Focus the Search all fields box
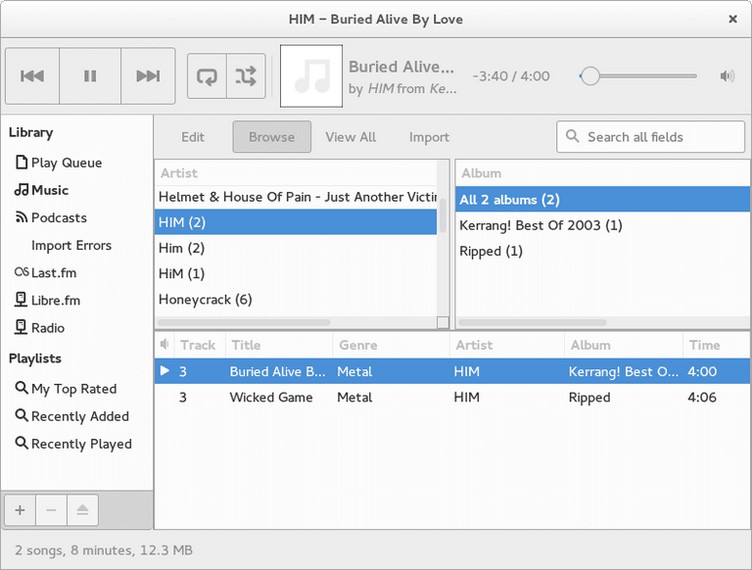Screen dimensions: 752x570 pyautogui.click(x=650, y=137)
